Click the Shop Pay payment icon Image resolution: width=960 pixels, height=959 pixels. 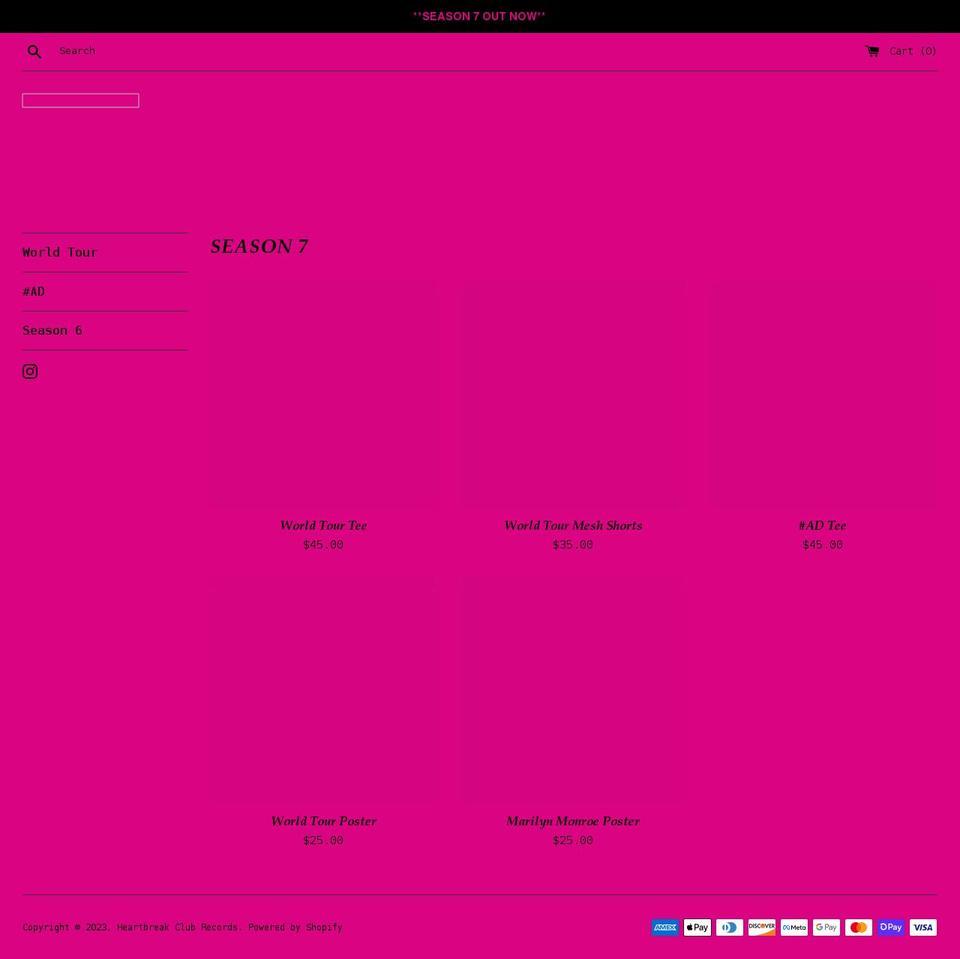890,927
